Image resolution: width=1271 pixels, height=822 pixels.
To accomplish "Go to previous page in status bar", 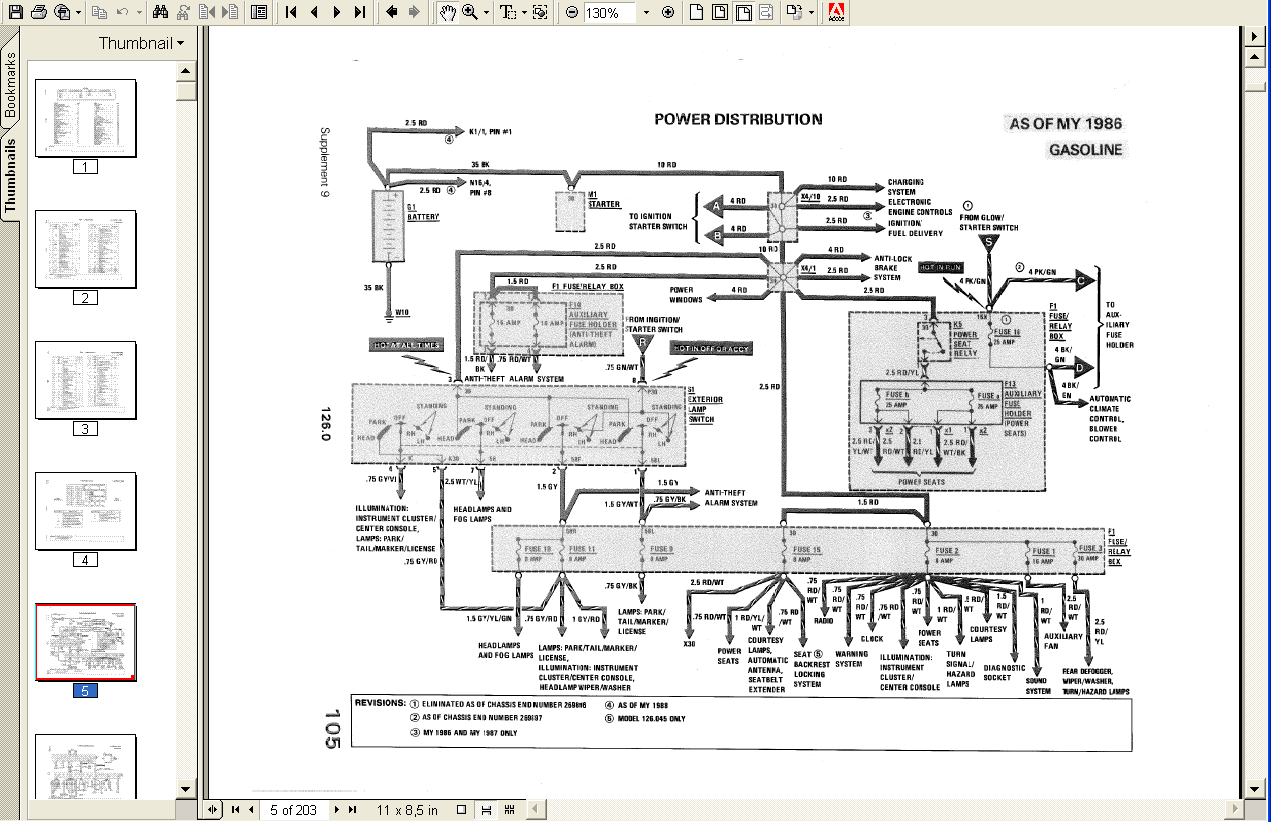I will click(252, 809).
